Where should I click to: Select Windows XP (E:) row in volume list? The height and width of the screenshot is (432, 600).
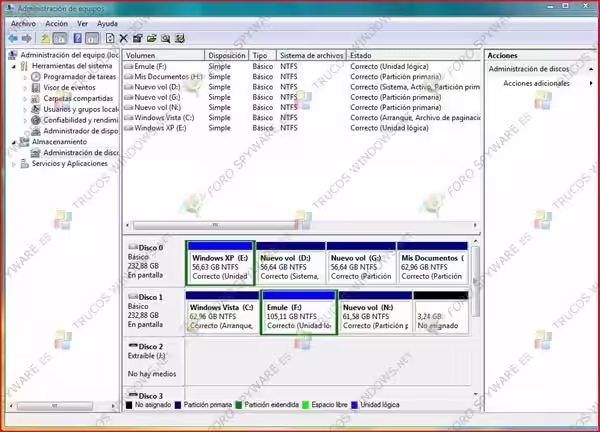[x=302, y=128]
